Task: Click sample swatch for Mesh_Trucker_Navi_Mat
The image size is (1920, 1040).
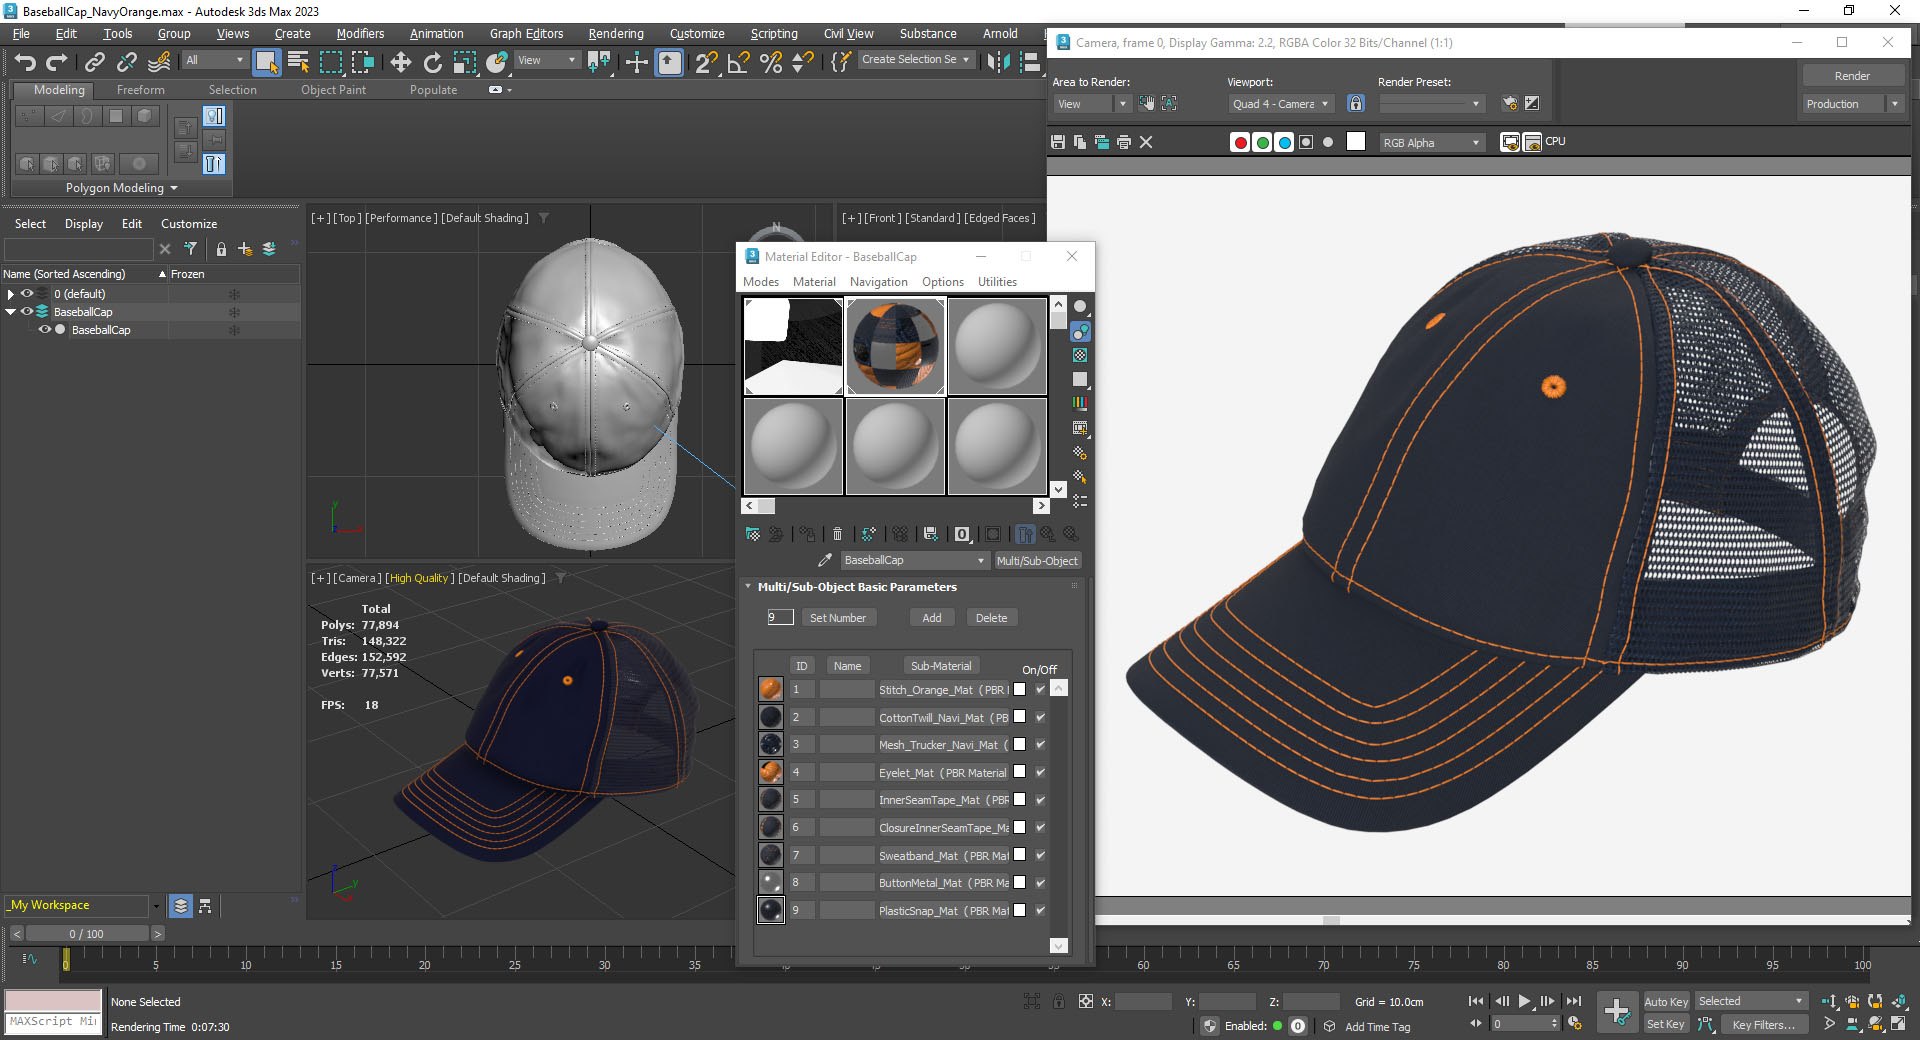Action: pos(770,744)
